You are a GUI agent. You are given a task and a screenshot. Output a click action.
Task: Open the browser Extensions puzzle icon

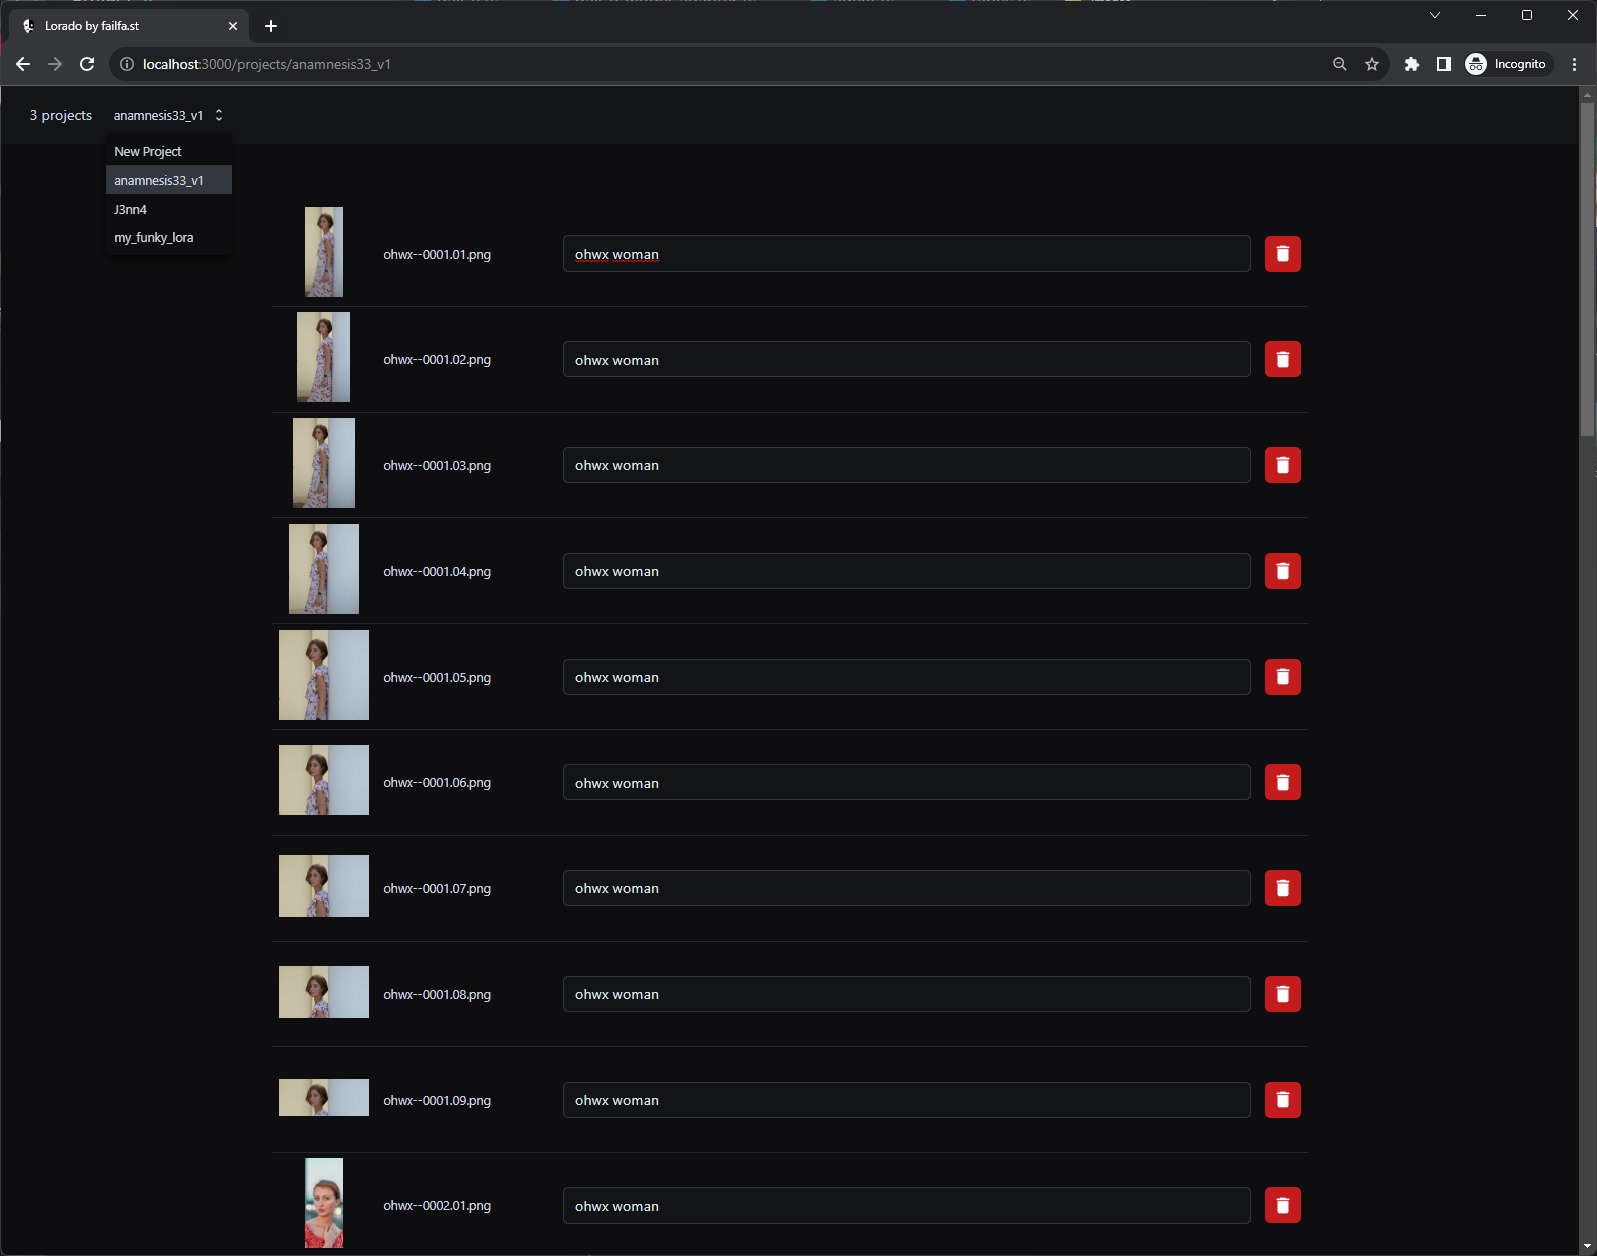(x=1411, y=64)
